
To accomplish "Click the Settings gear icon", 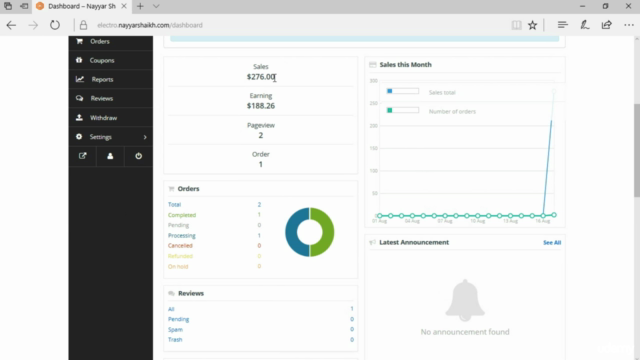I will click(x=79, y=137).
